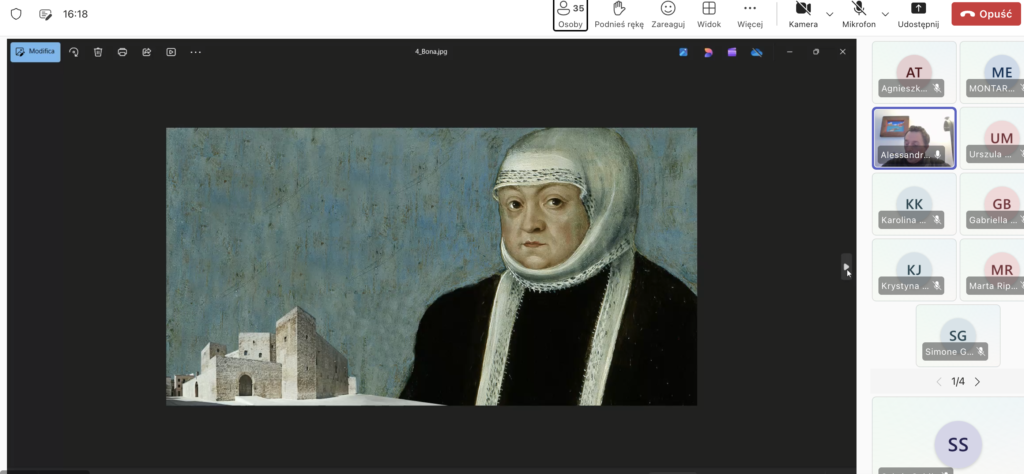
Task: Rotate the image in the photo viewer
Action: click(73, 52)
